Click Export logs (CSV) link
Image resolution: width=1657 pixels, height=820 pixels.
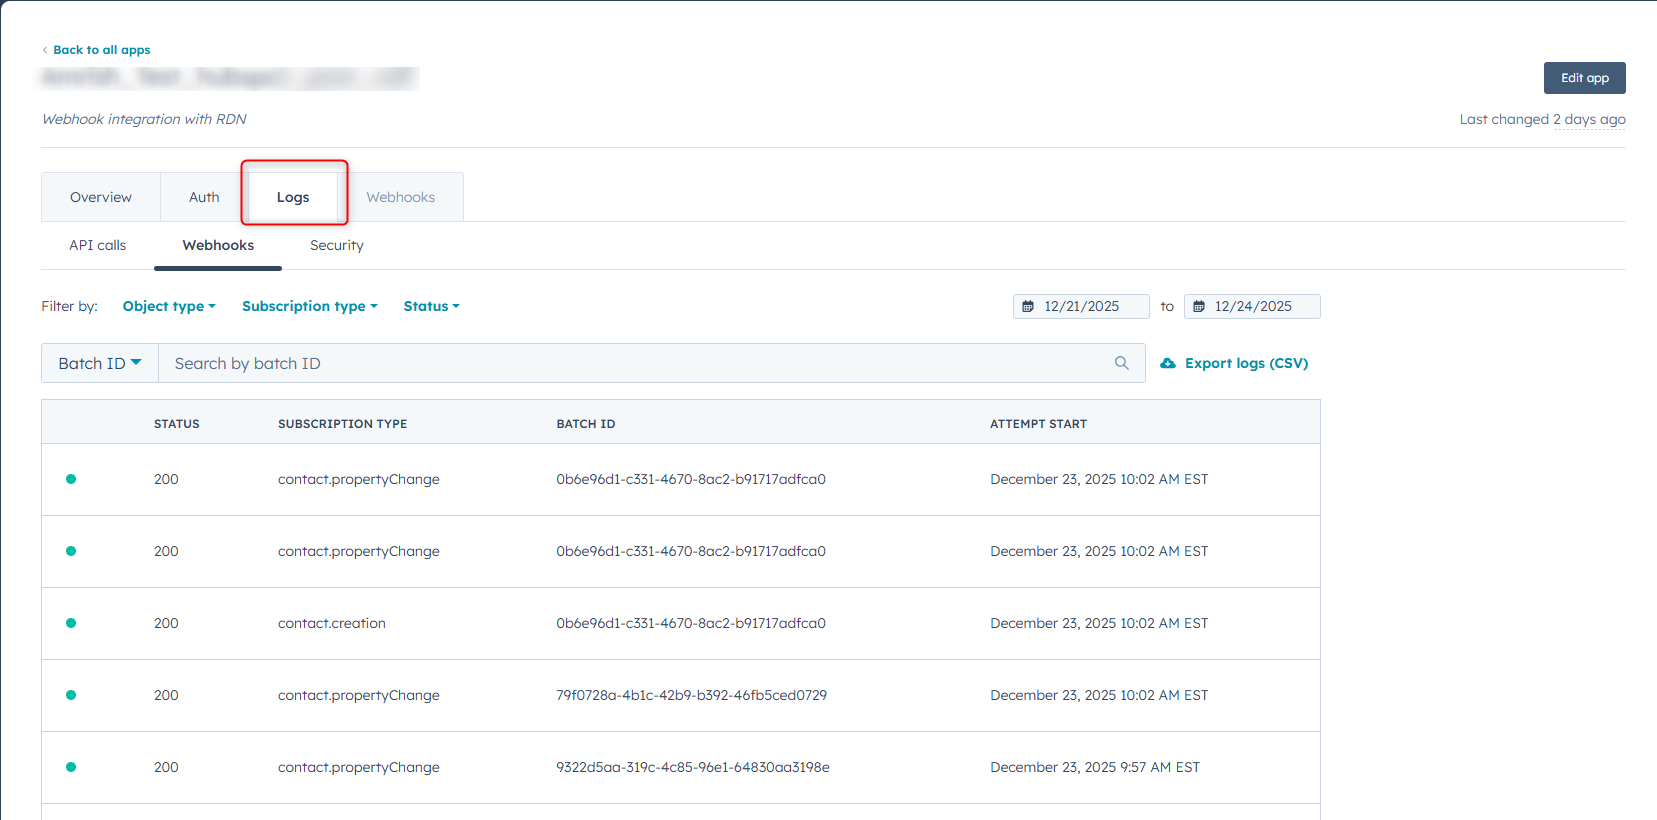coord(1246,363)
